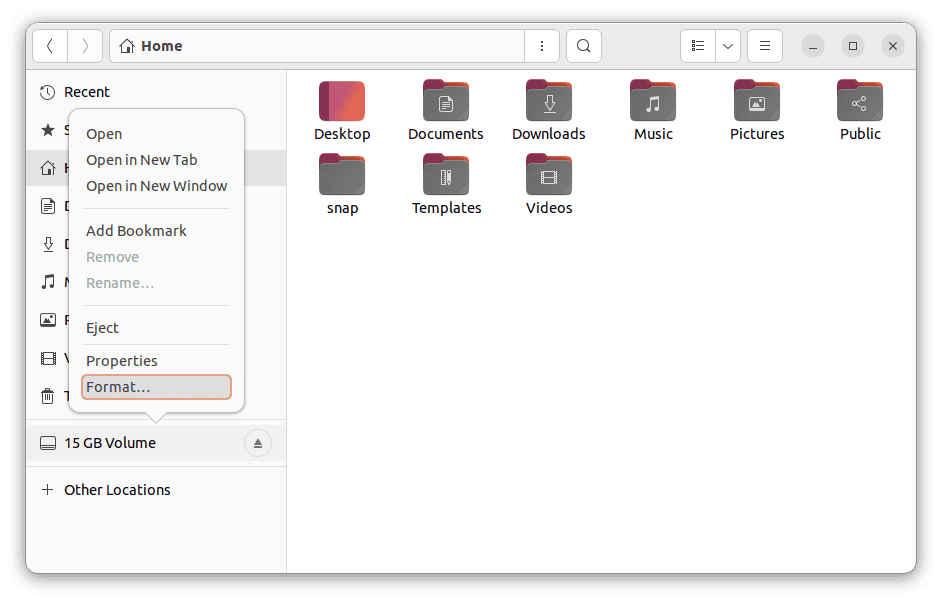Click the Documents icon in sidebar

click(x=47, y=206)
